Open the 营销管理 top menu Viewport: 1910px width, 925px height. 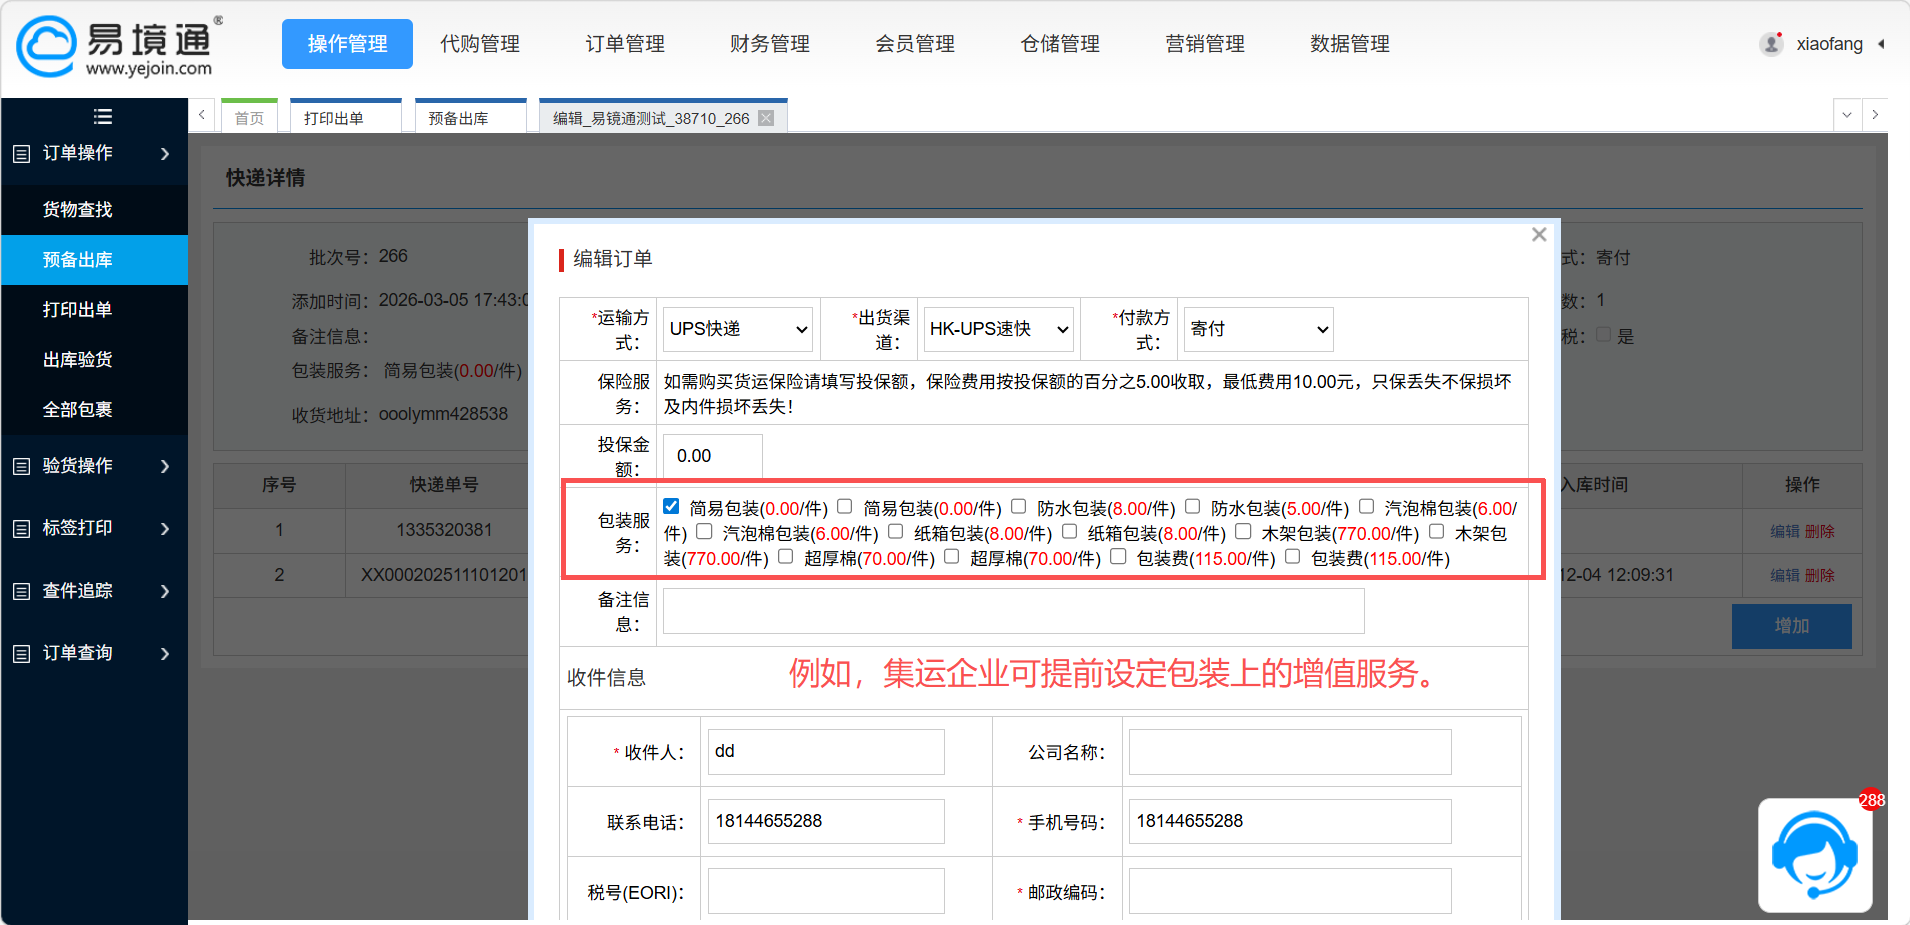pyautogui.click(x=1205, y=44)
